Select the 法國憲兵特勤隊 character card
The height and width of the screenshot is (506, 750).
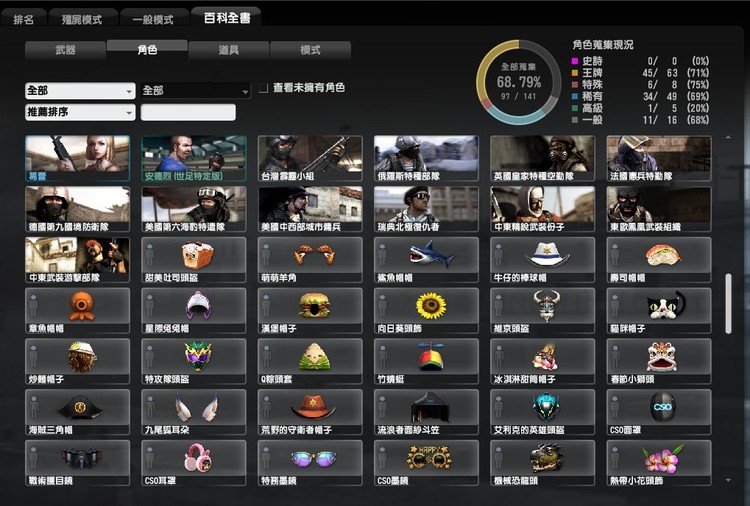coord(659,158)
